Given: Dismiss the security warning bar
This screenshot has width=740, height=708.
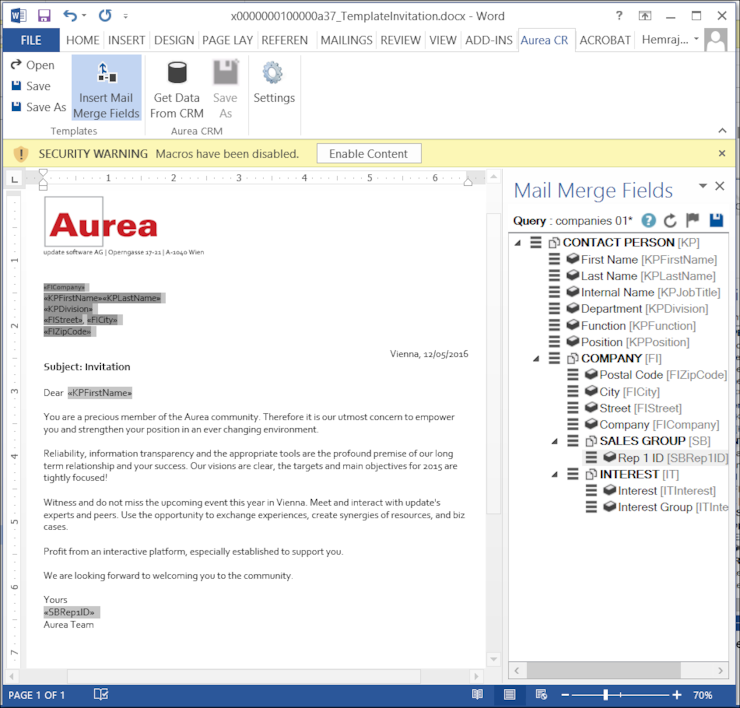Looking at the screenshot, I should point(722,153).
